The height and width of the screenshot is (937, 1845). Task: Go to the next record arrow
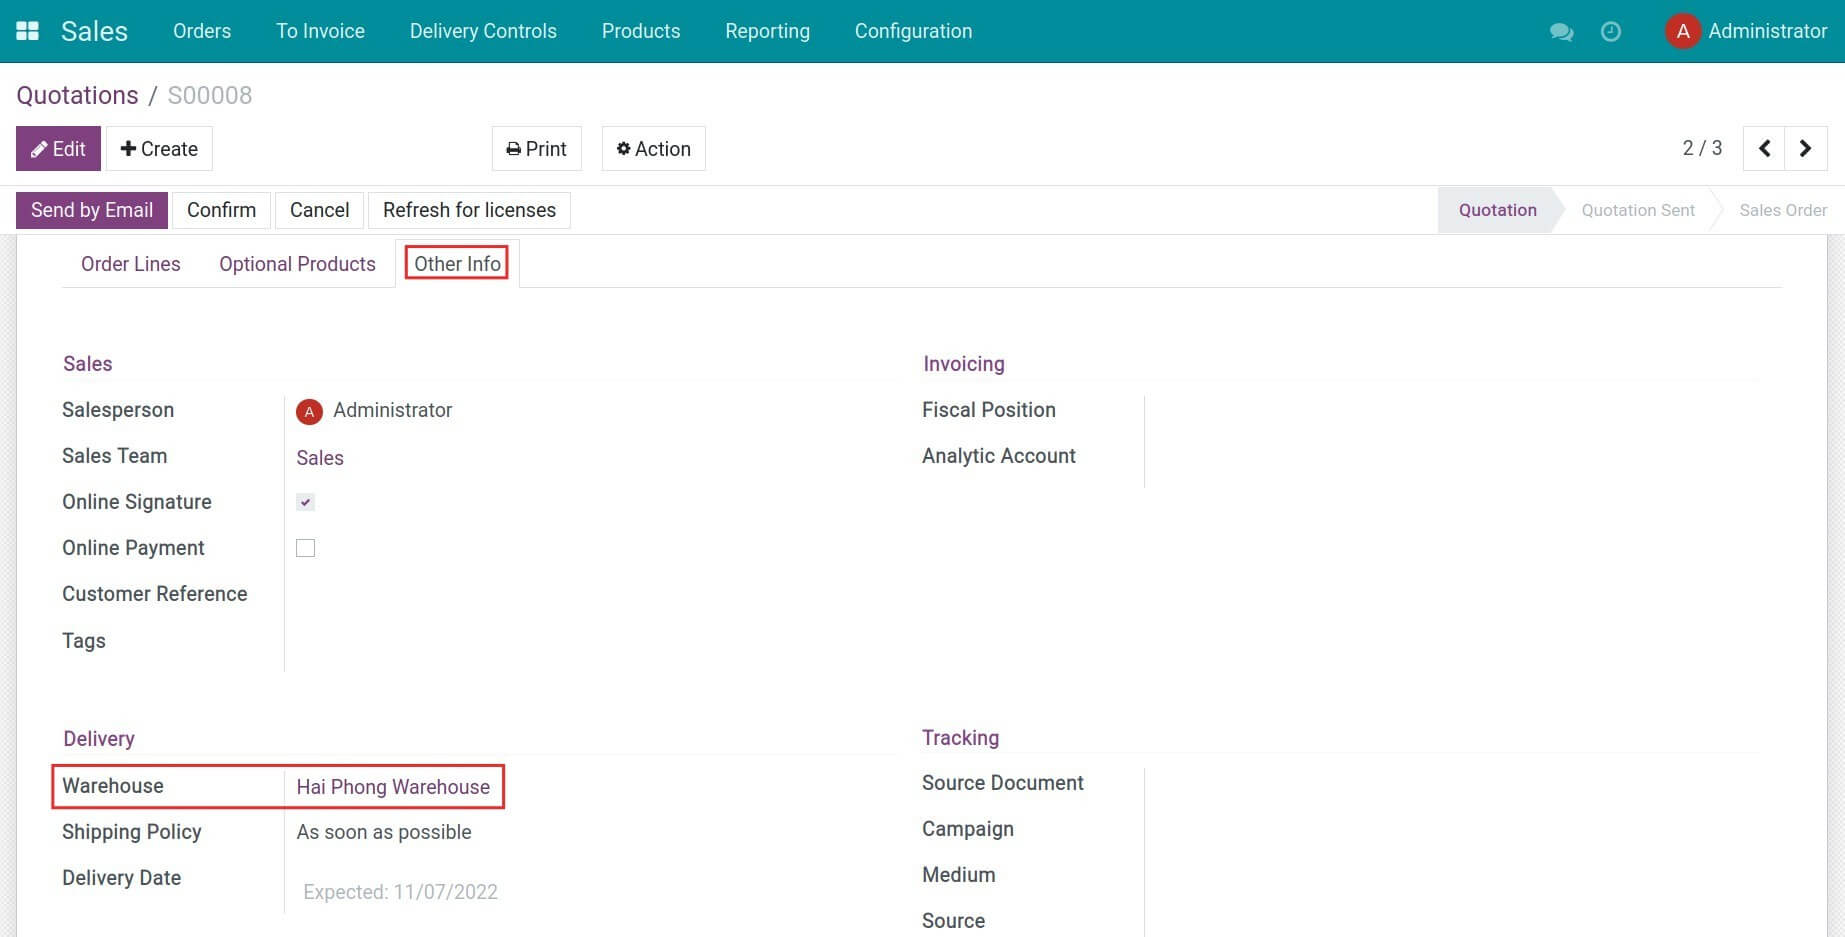pos(1805,149)
